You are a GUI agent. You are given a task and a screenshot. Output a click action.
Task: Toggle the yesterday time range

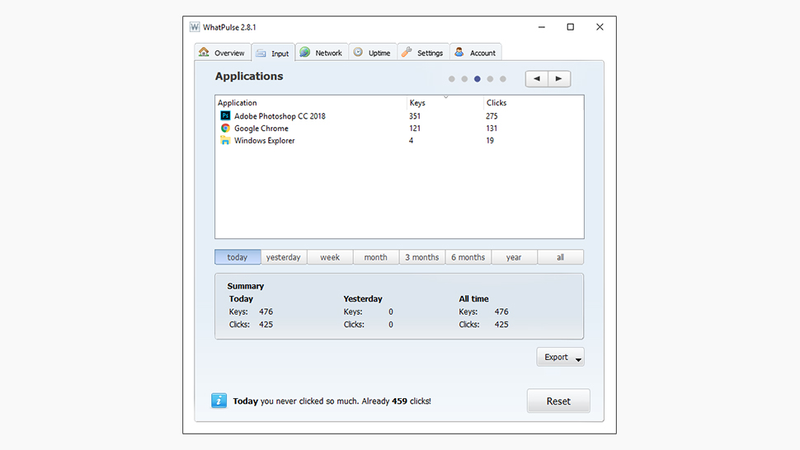pyautogui.click(x=284, y=257)
